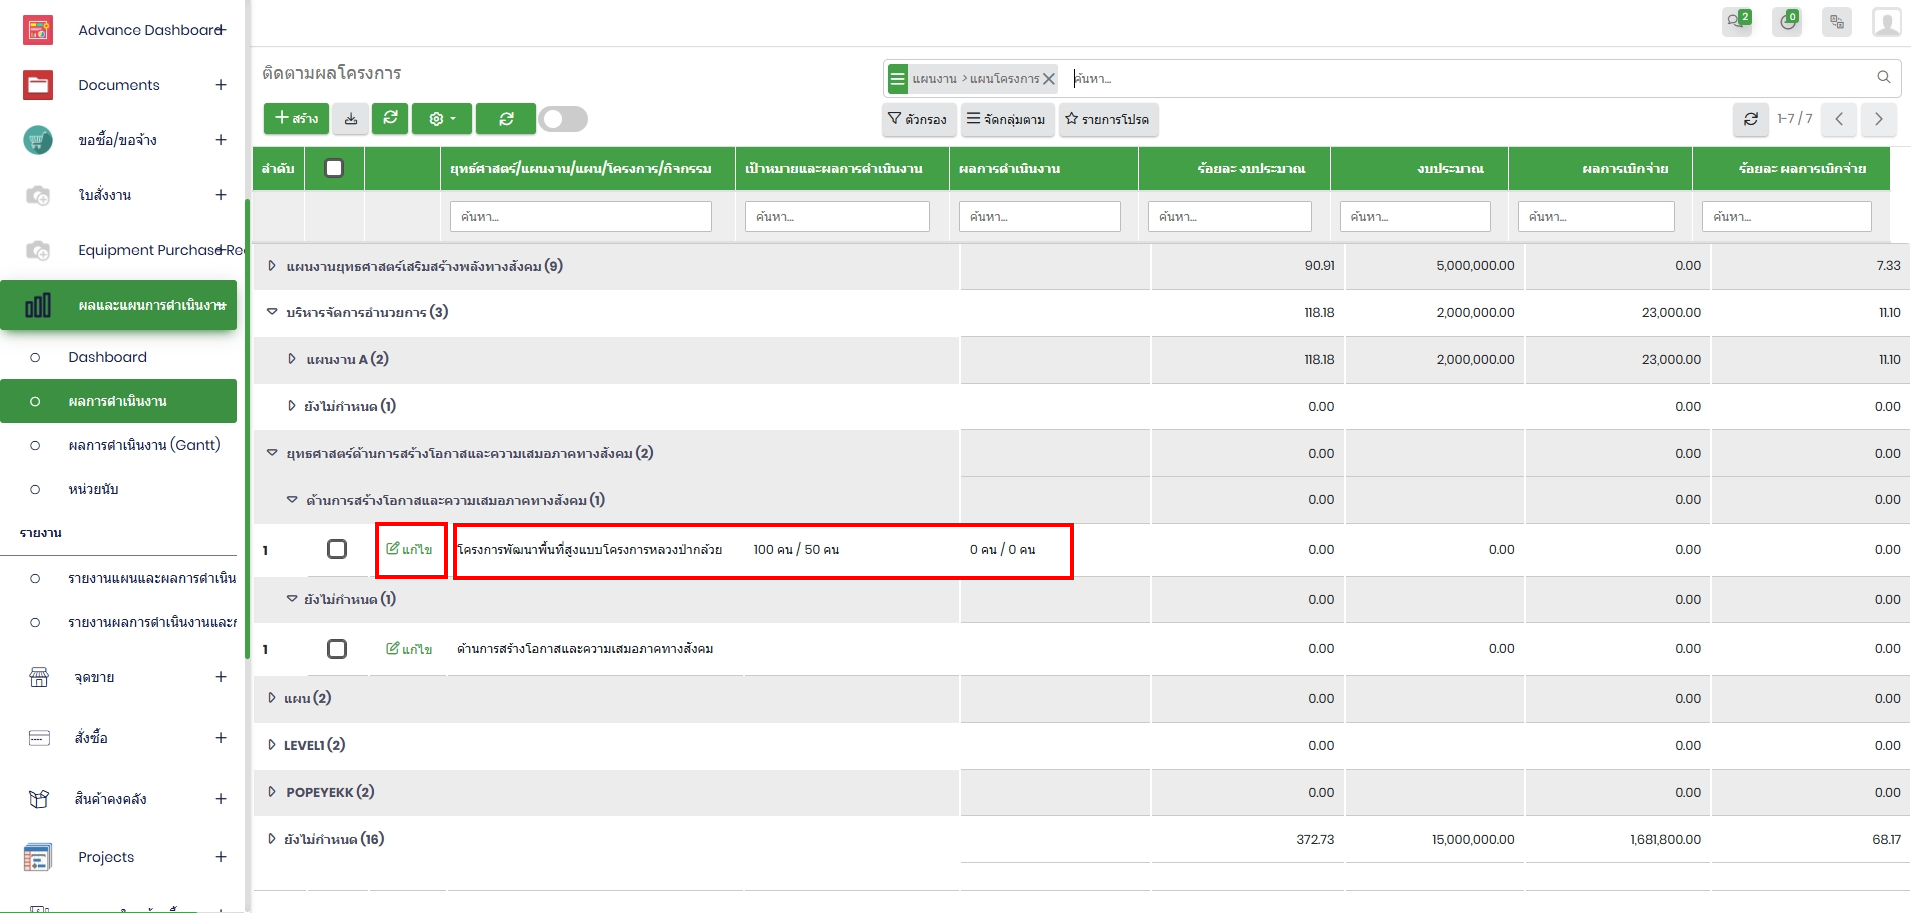
Task: Tick the select-all checkbox in table header
Action: click(x=334, y=168)
